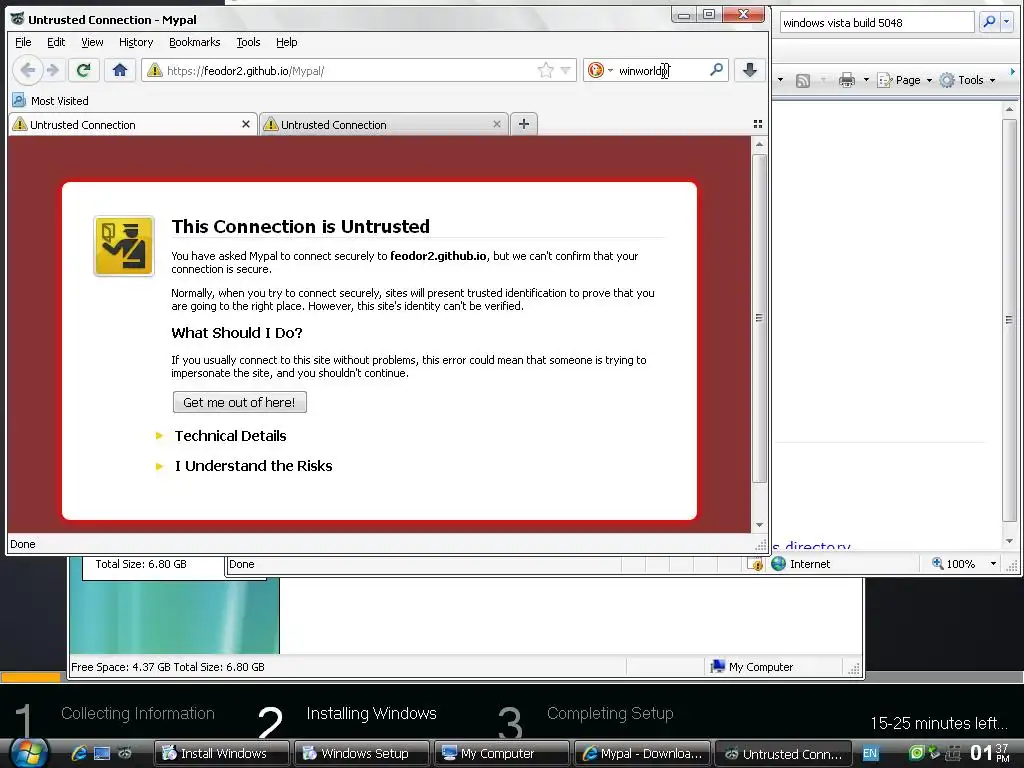Click the Internet Explorer search magnifier button
Viewport: 1024px width, 768px height.
(989, 22)
